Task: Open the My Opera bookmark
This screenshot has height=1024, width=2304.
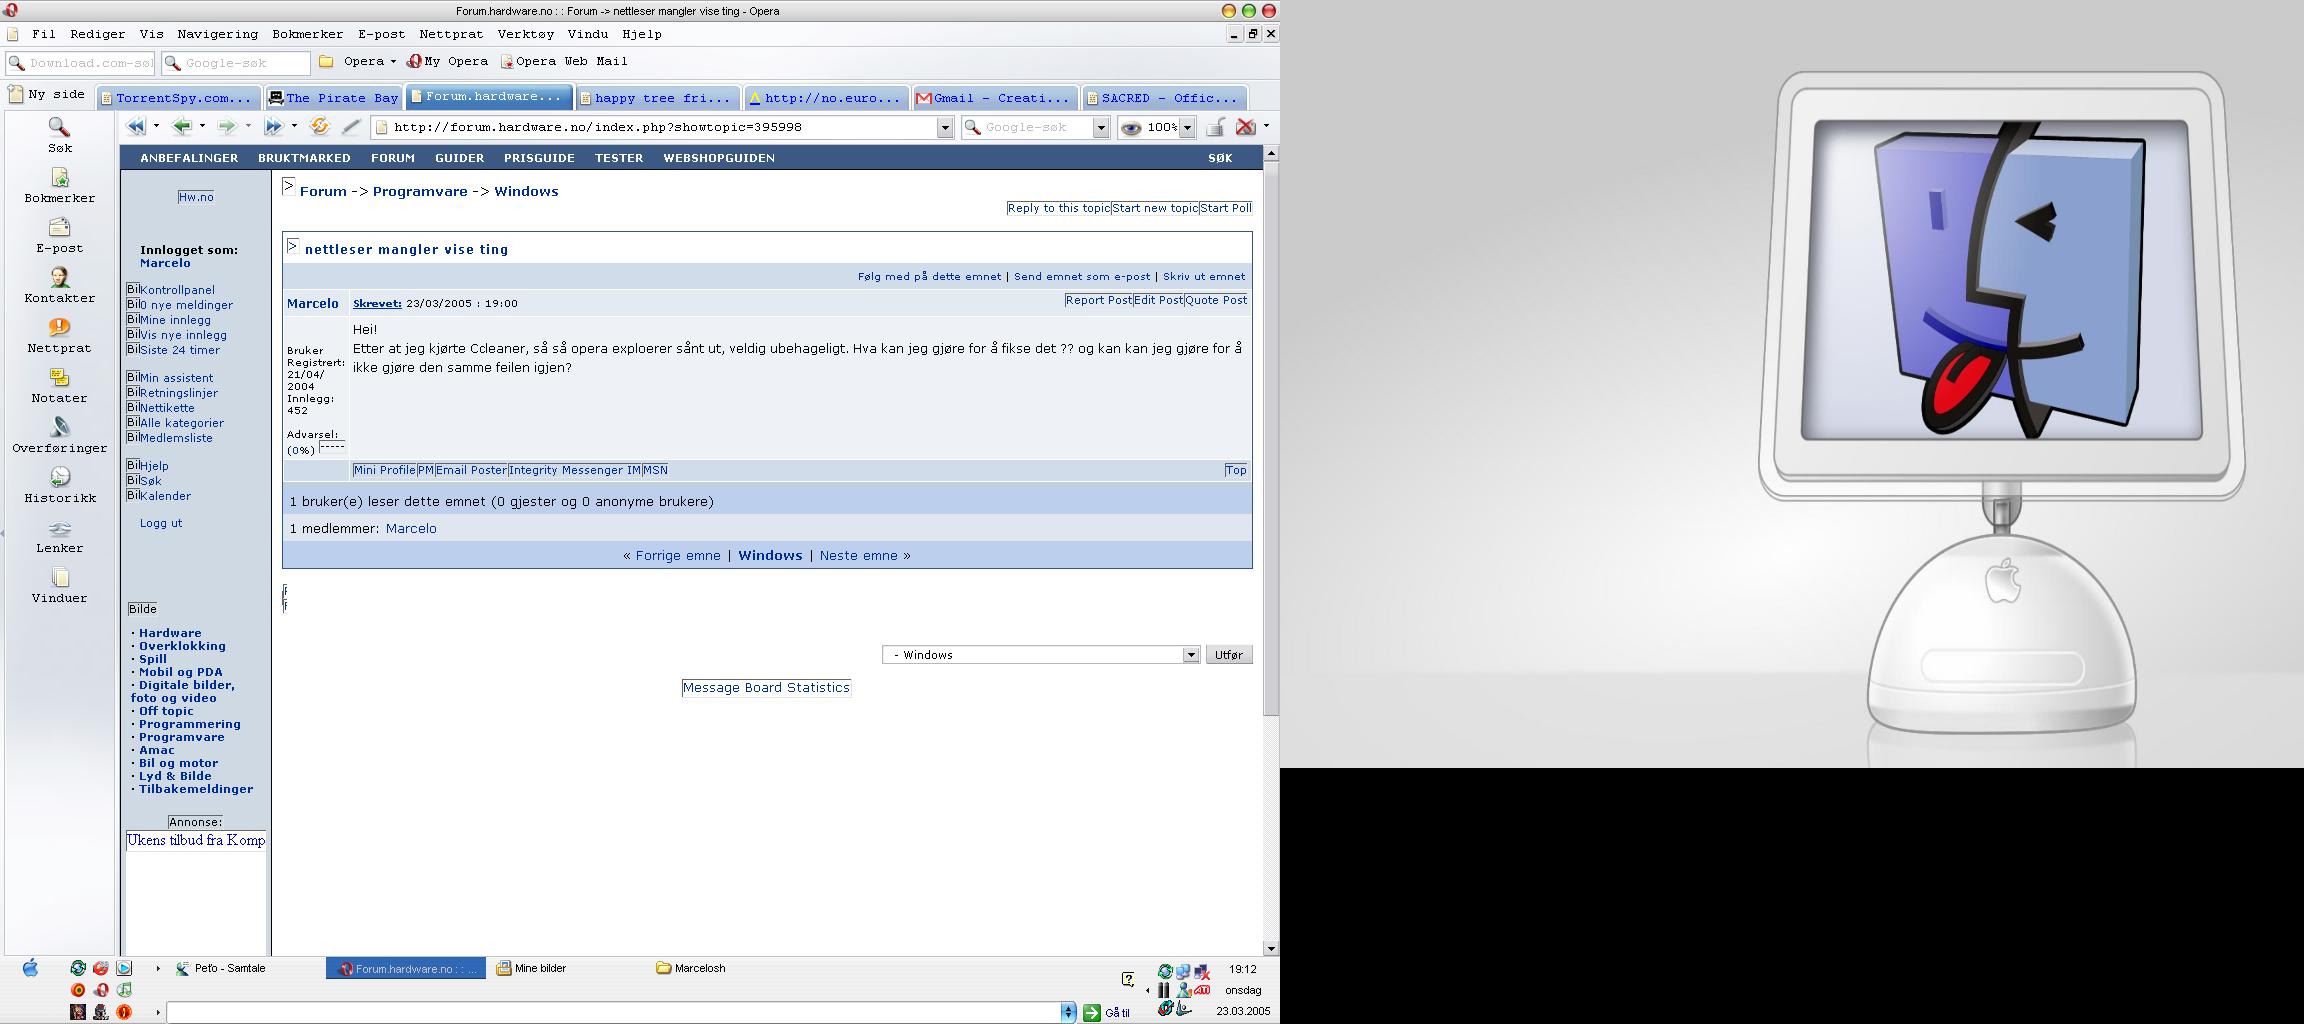Action: coord(448,62)
